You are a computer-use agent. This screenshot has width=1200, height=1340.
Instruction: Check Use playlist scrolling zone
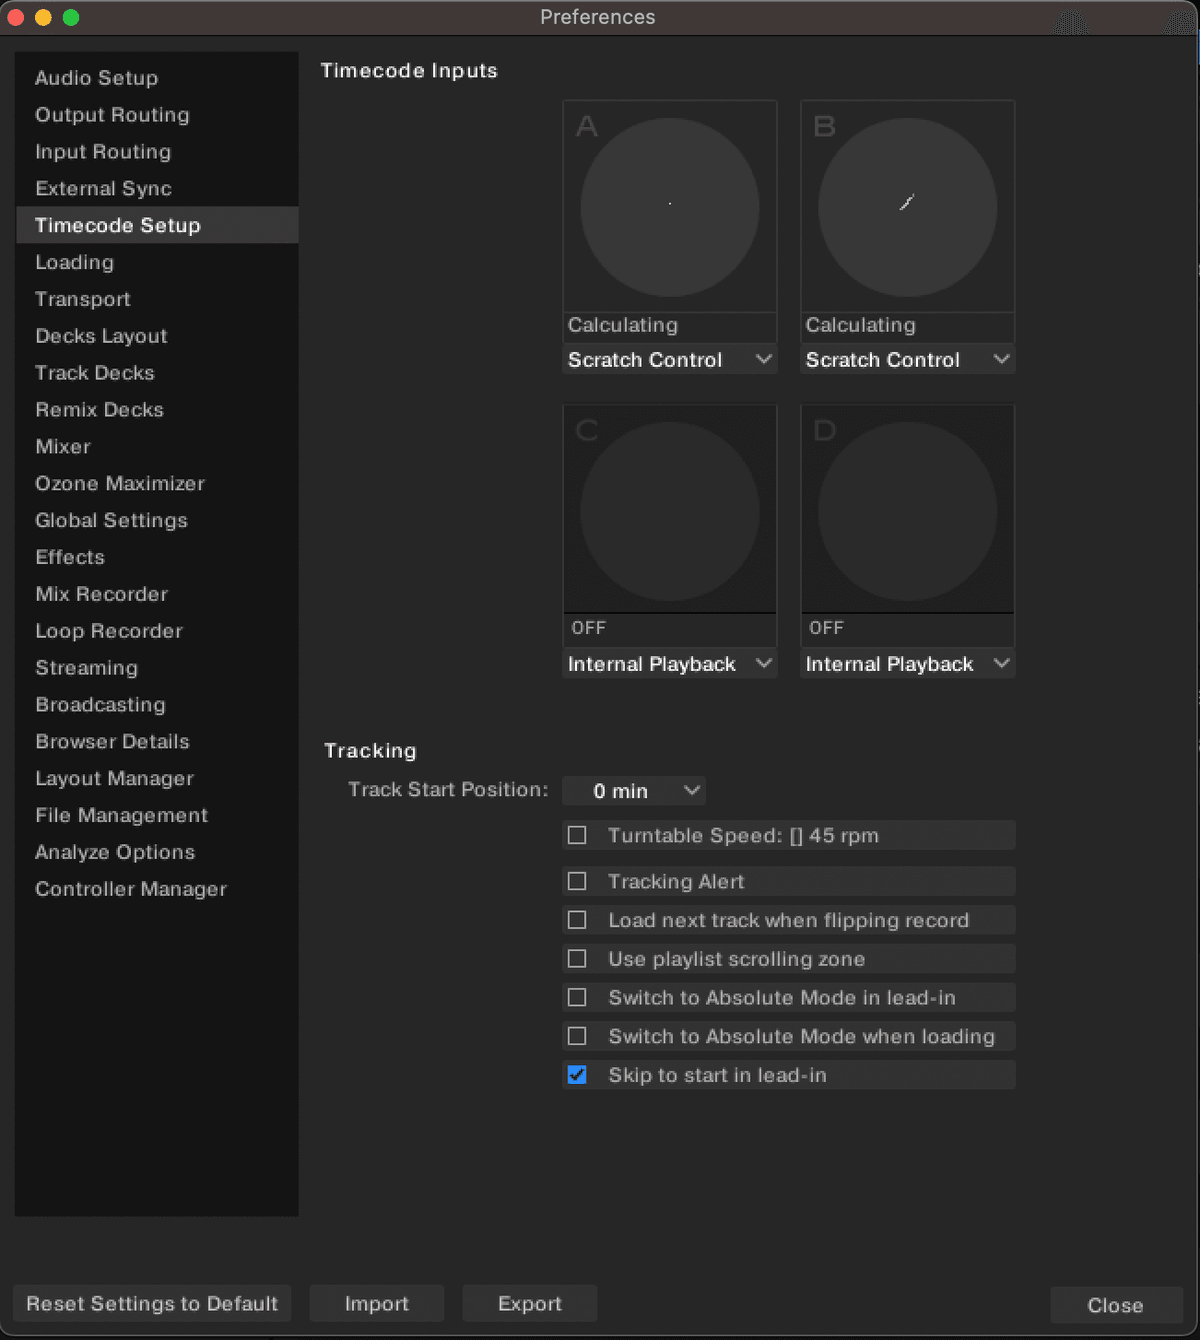pyautogui.click(x=577, y=958)
